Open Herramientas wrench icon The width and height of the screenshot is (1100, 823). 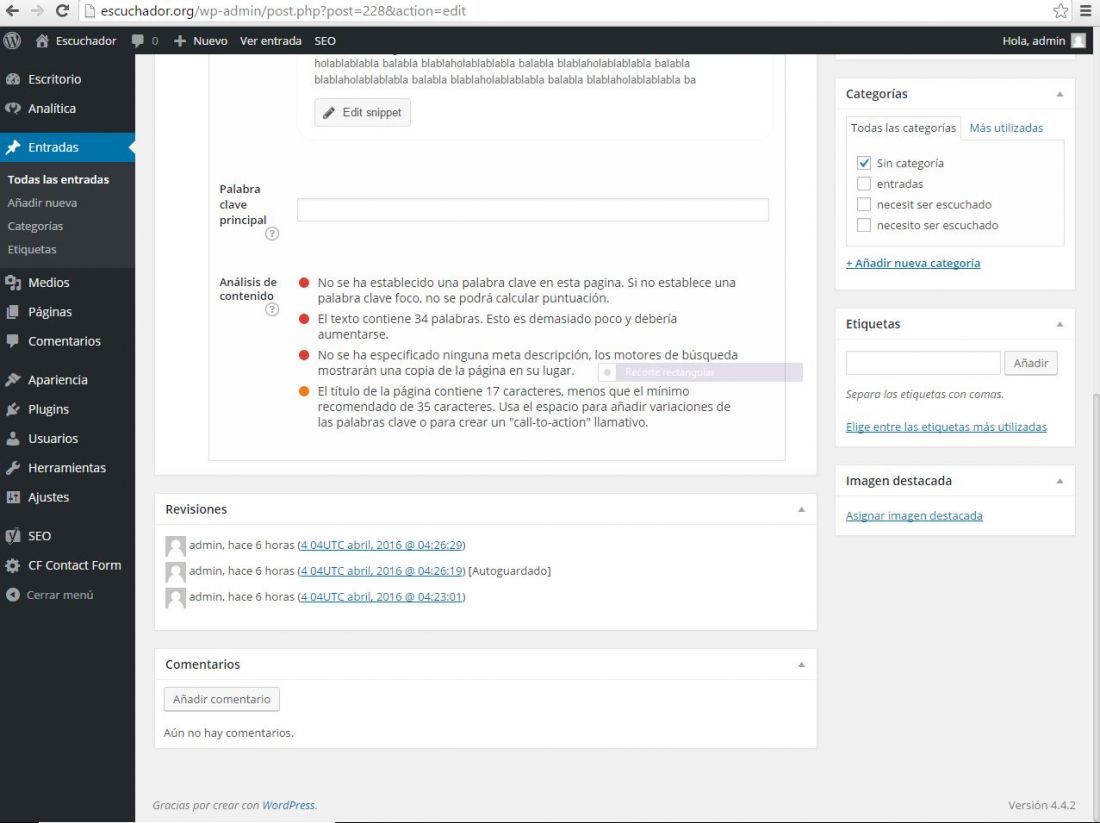pyautogui.click(x=13, y=468)
